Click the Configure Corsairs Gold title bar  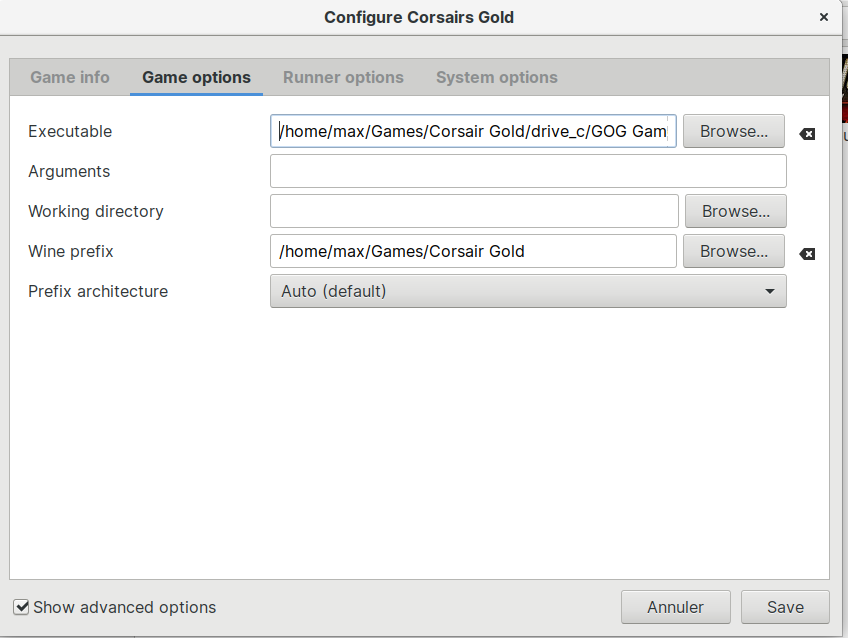tap(419, 17)
